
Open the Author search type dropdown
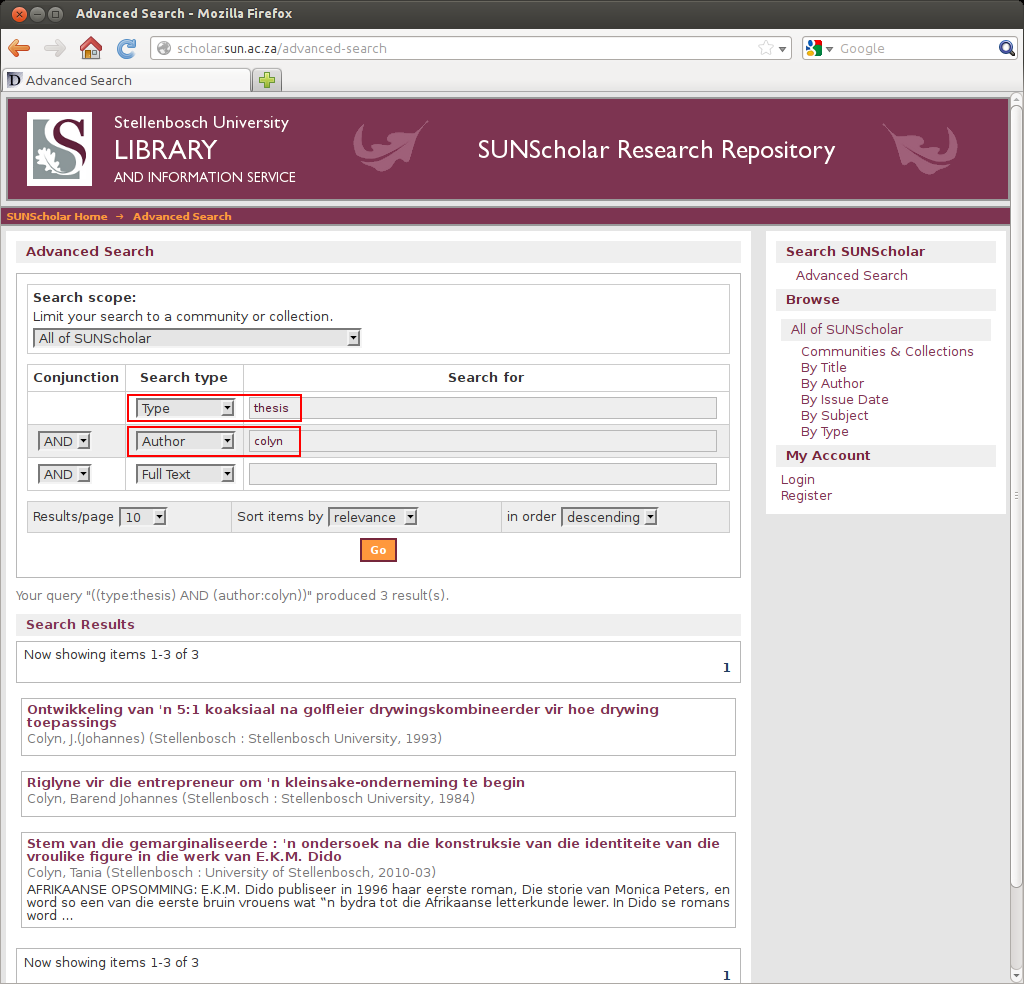tap(185, 441)
